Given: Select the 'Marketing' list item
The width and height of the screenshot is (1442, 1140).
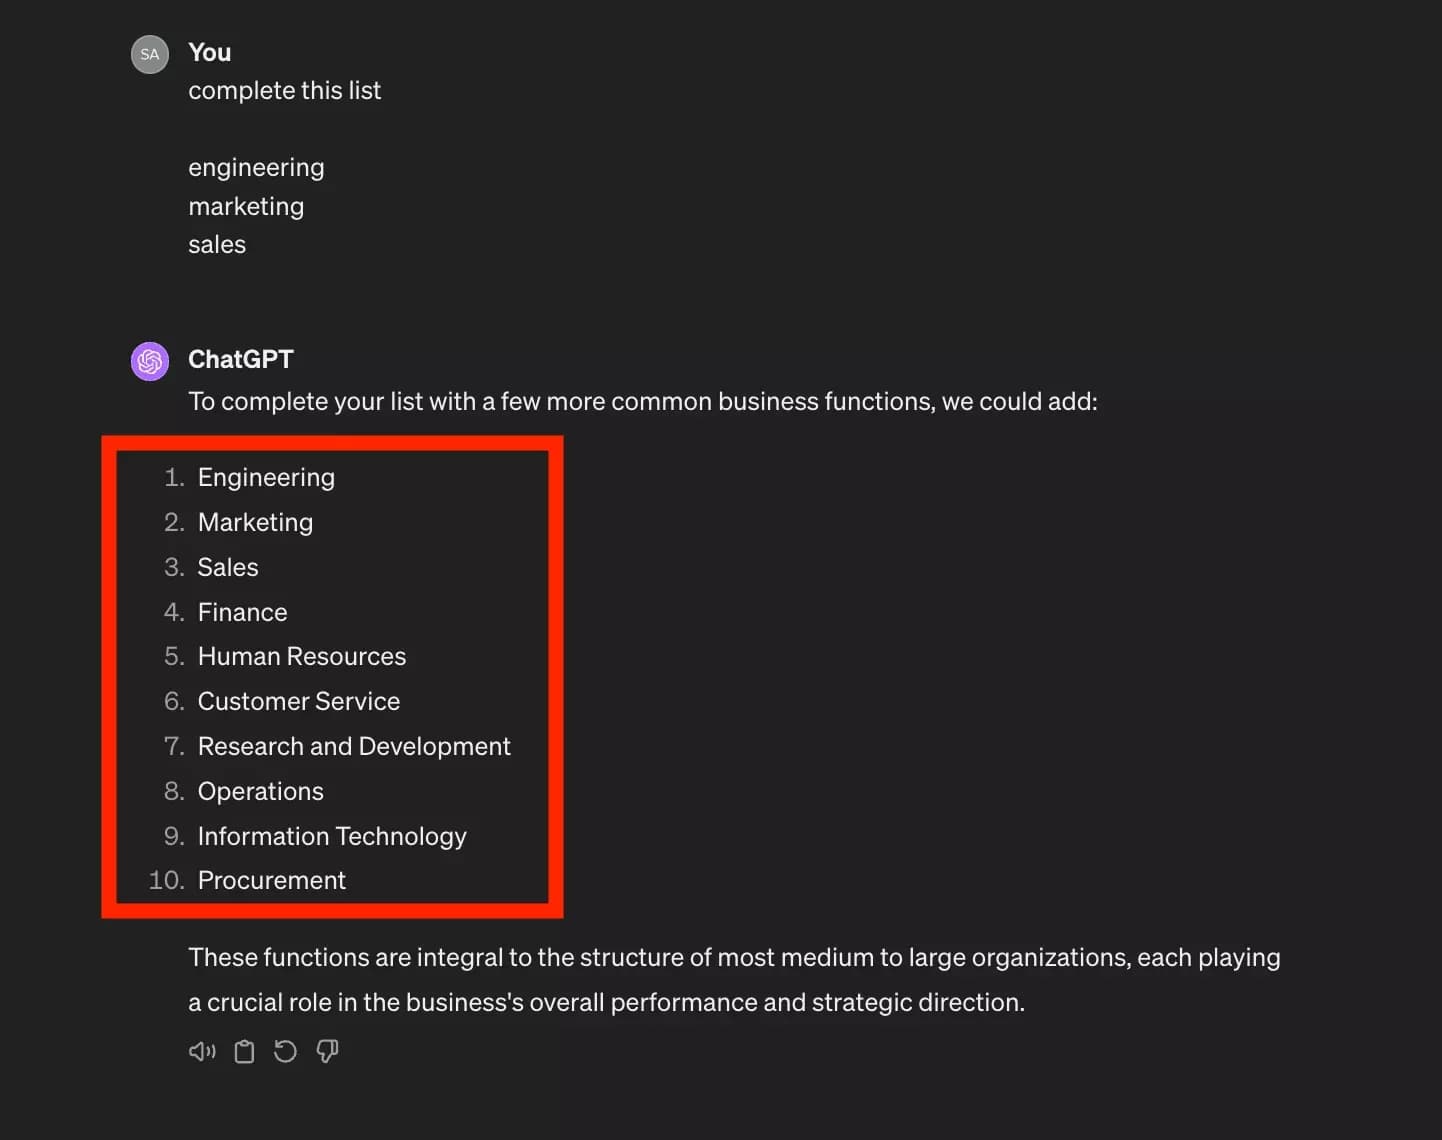Looking at the screenshot, I should click(x=255, y=522).
